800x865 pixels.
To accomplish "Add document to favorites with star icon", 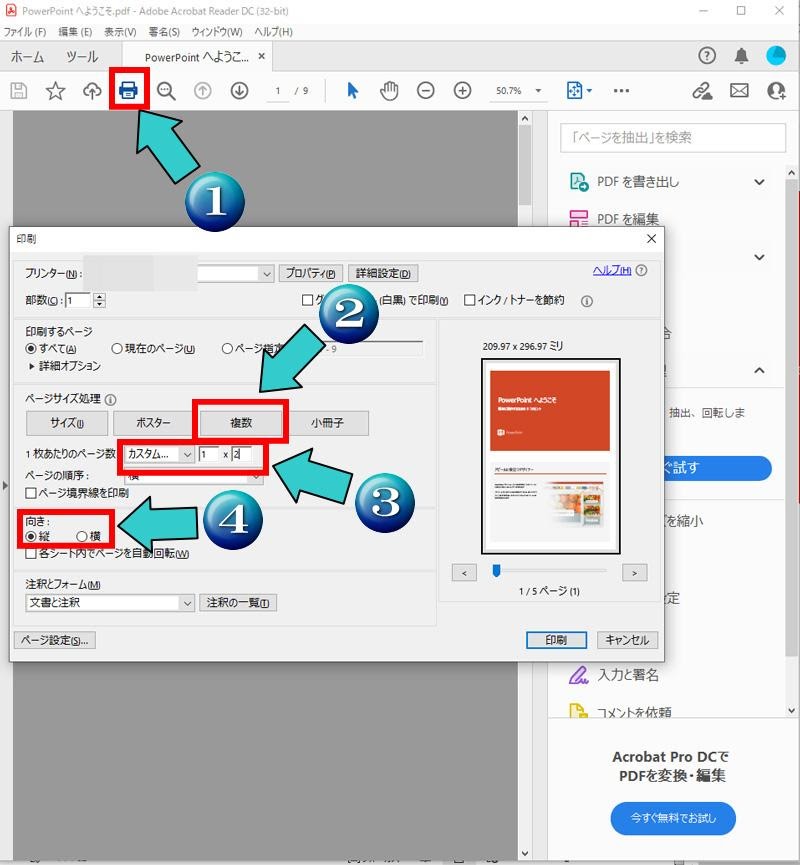I will click(55, 90).
